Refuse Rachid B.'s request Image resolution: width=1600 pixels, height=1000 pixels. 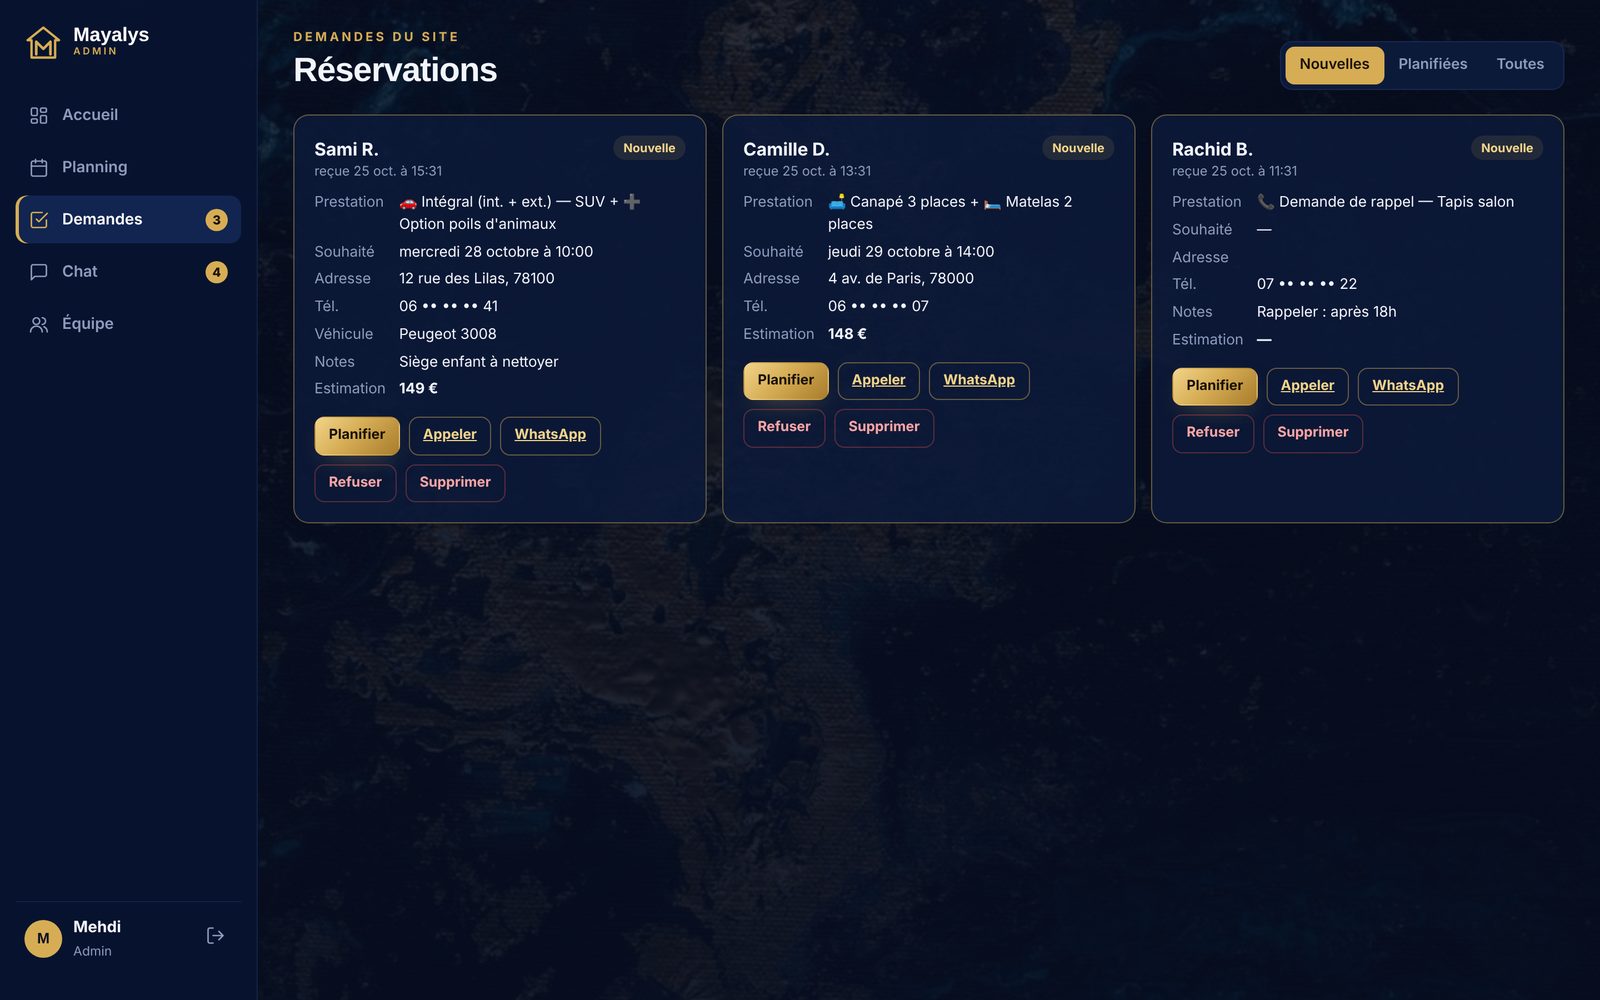click(x=1213, y=433)
